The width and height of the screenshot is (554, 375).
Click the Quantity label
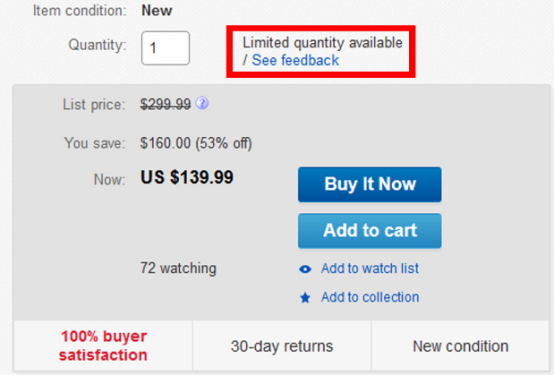(97, 45)
